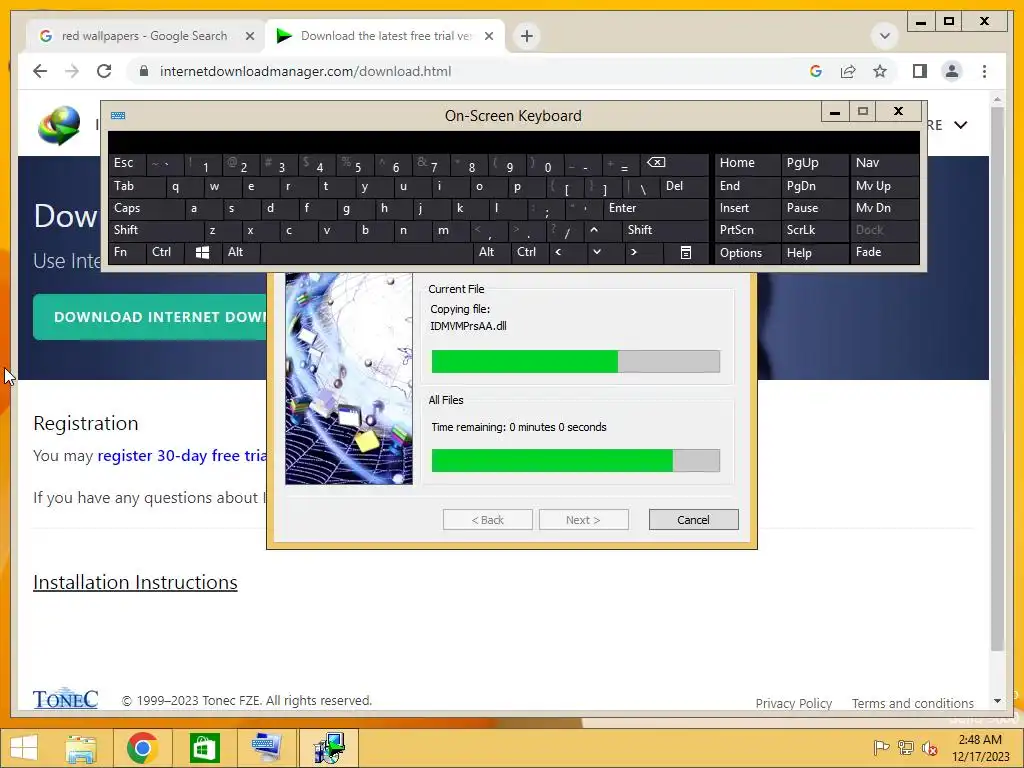The height and width of the screenshot is (768, 1024).
Task: Switch to the red wallpapers Google Search tab
Action: [144, 36]
